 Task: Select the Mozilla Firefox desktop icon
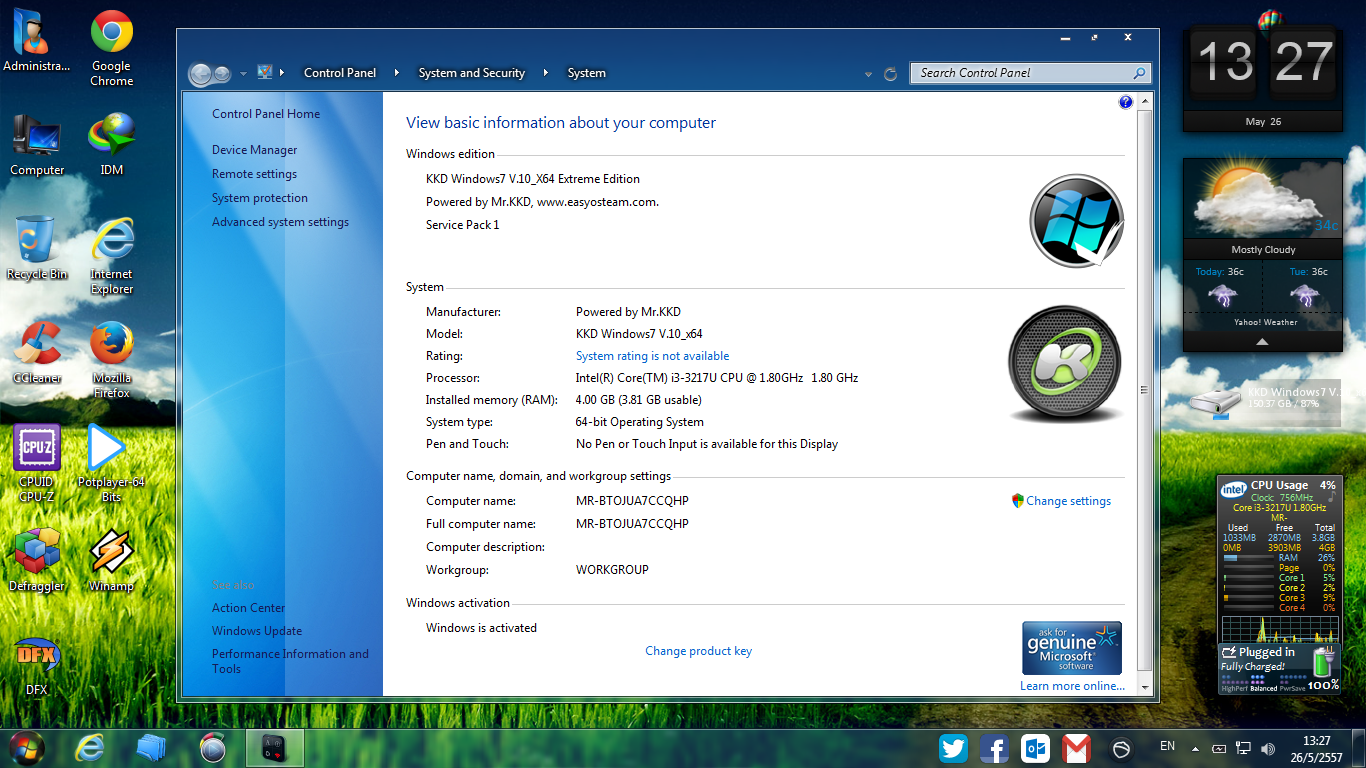pyautogui.click(x=112, y=360)
